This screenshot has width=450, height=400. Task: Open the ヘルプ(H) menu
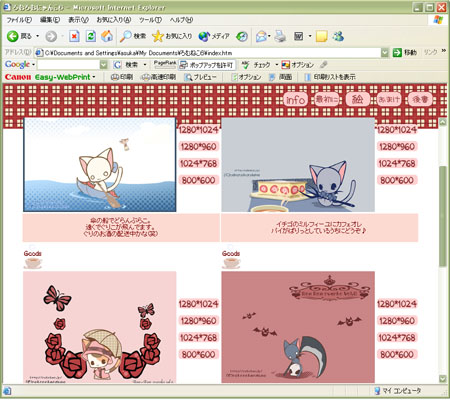pos(181,20)
